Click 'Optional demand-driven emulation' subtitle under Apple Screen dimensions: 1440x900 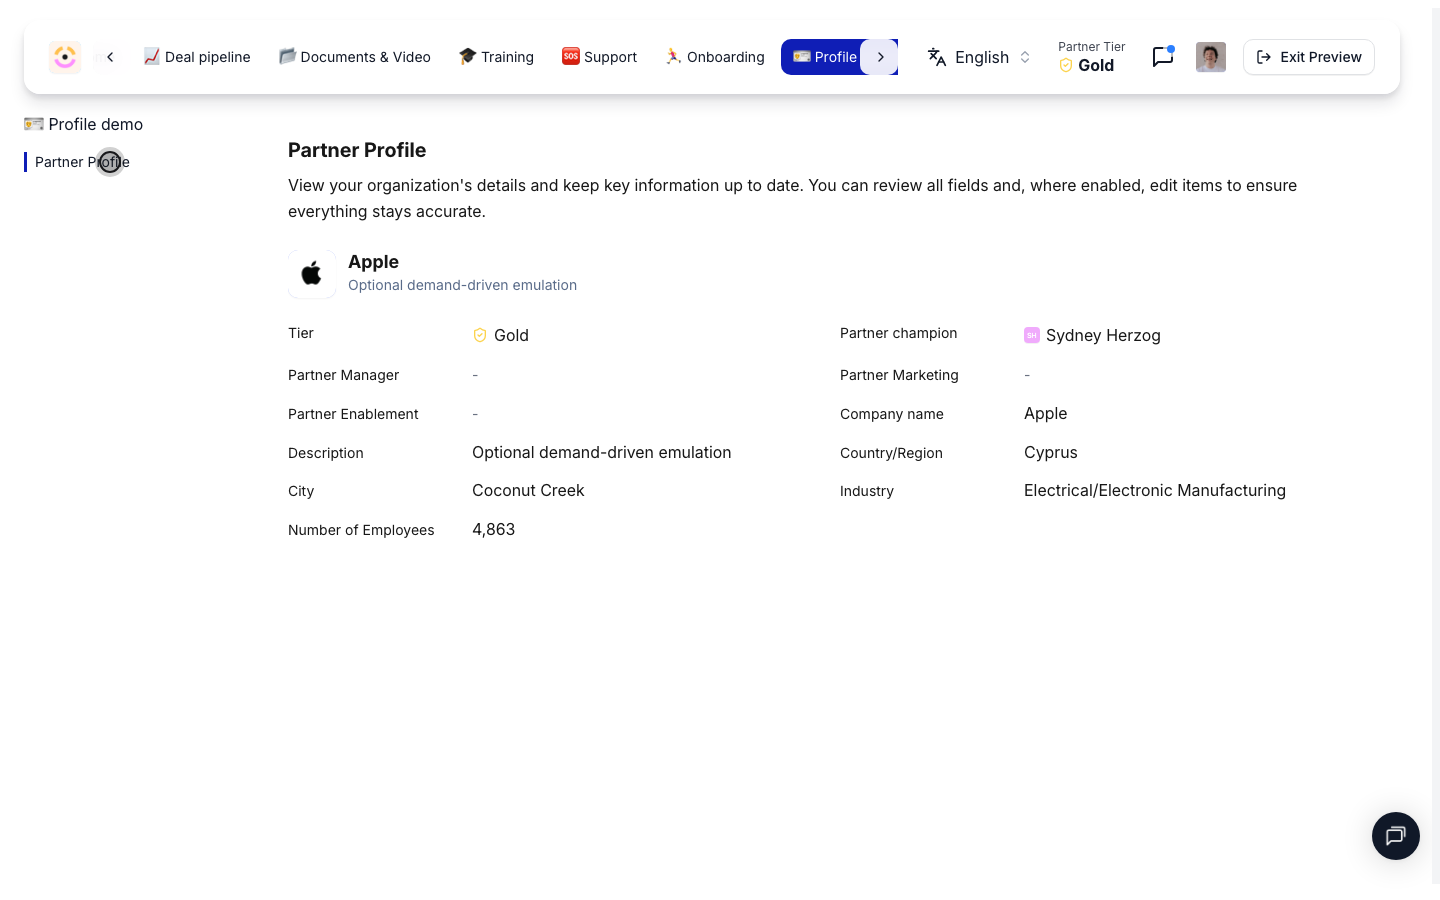462,285
